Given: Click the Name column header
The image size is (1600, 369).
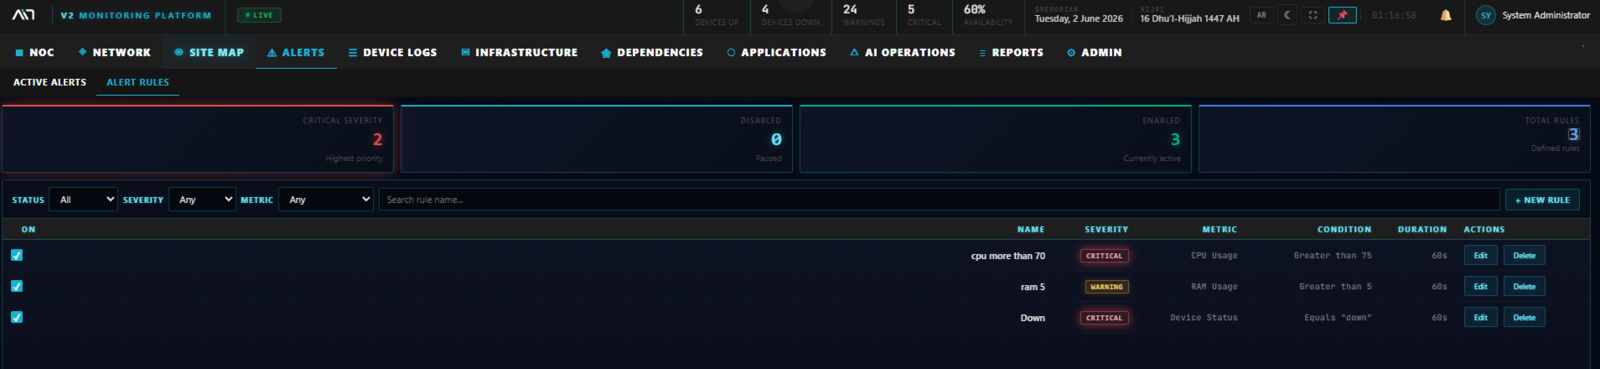Looking at the screenshot, I should 1031,229.
